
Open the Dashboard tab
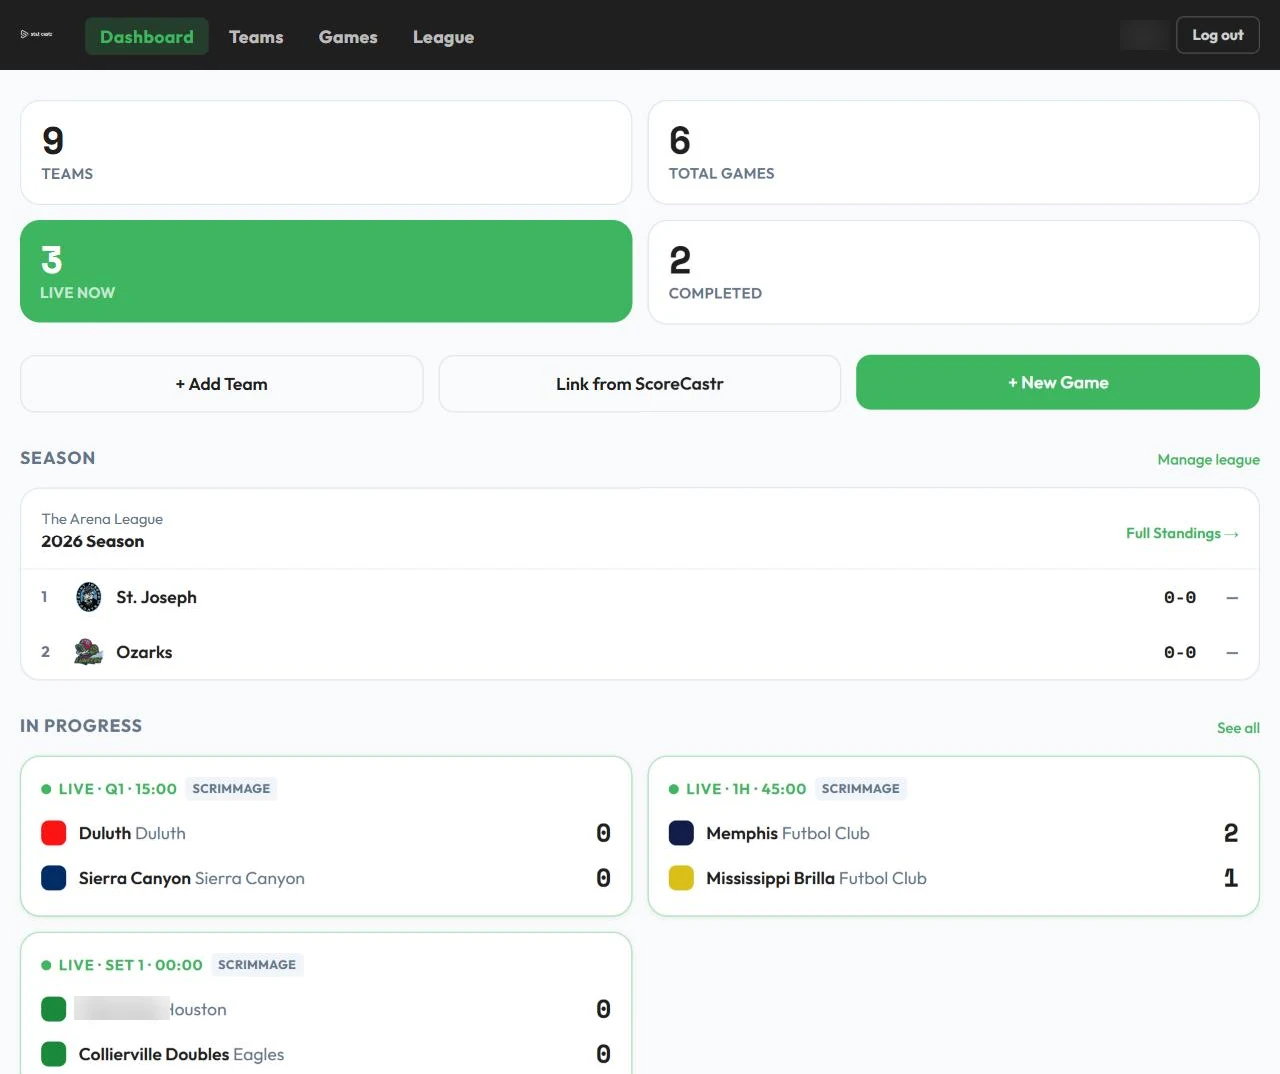(147, 36)
